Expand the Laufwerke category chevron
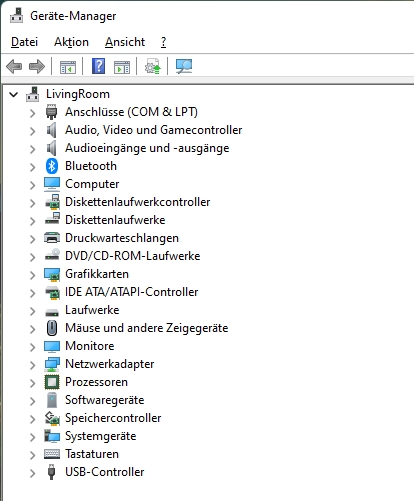This screenshot has height=501, width=414. (x=32, y=311)
